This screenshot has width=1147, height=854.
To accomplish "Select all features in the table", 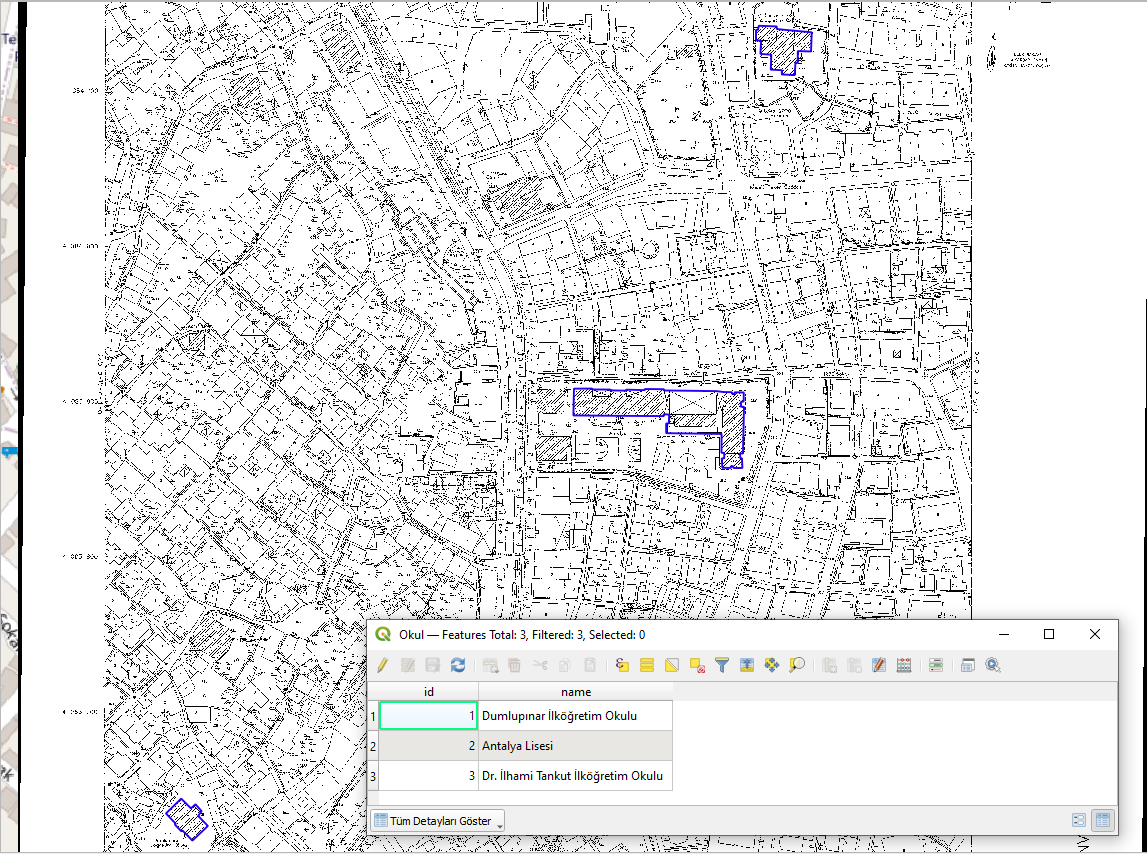I will [x=647, y=665].
